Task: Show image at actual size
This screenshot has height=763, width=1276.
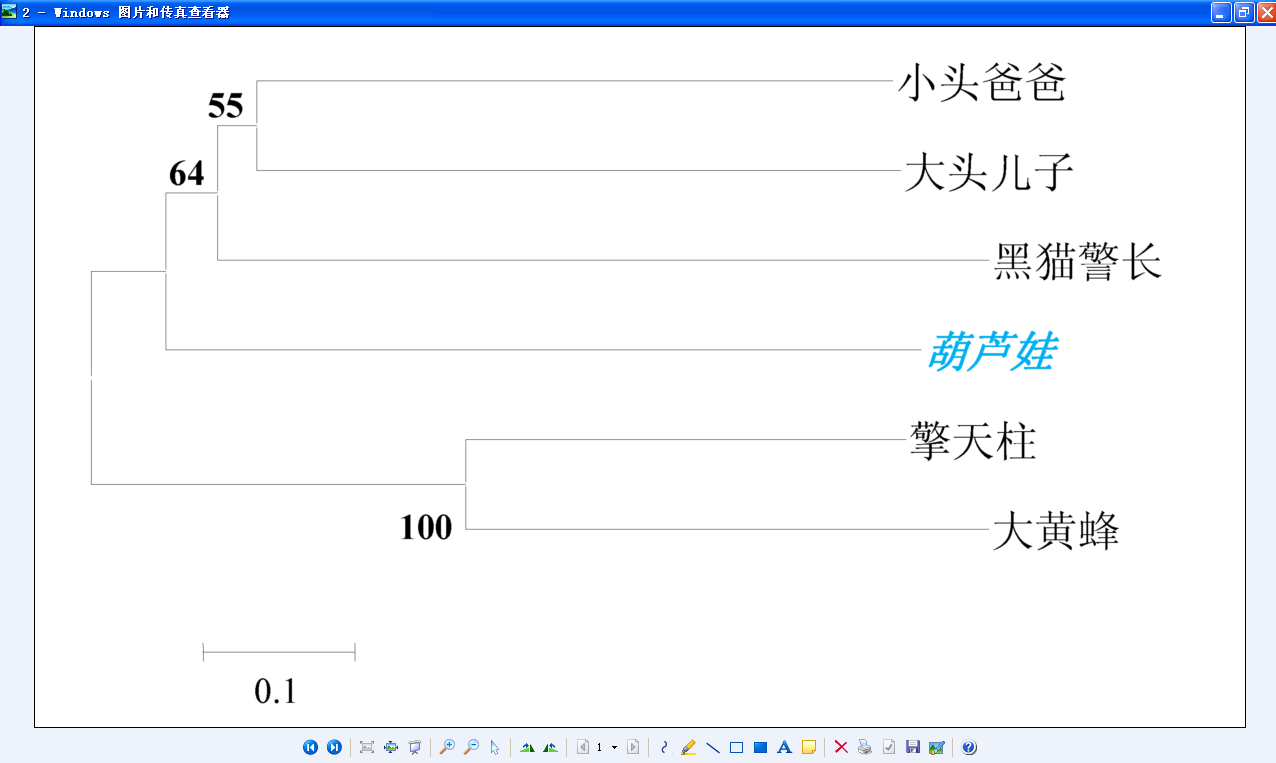Action: pyautogui.click(x=391, y=747)
